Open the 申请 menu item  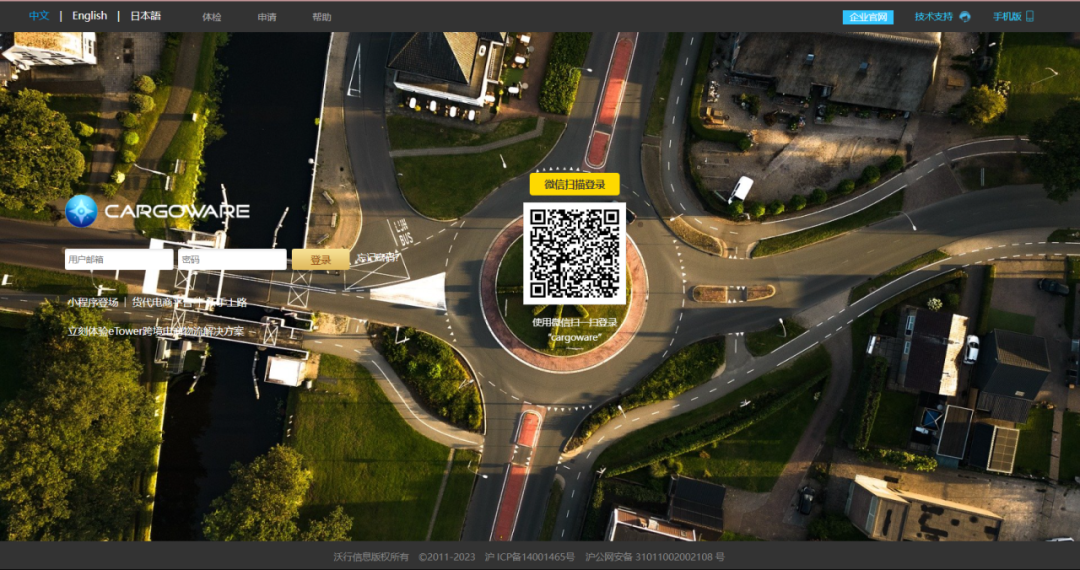point(267,17)
